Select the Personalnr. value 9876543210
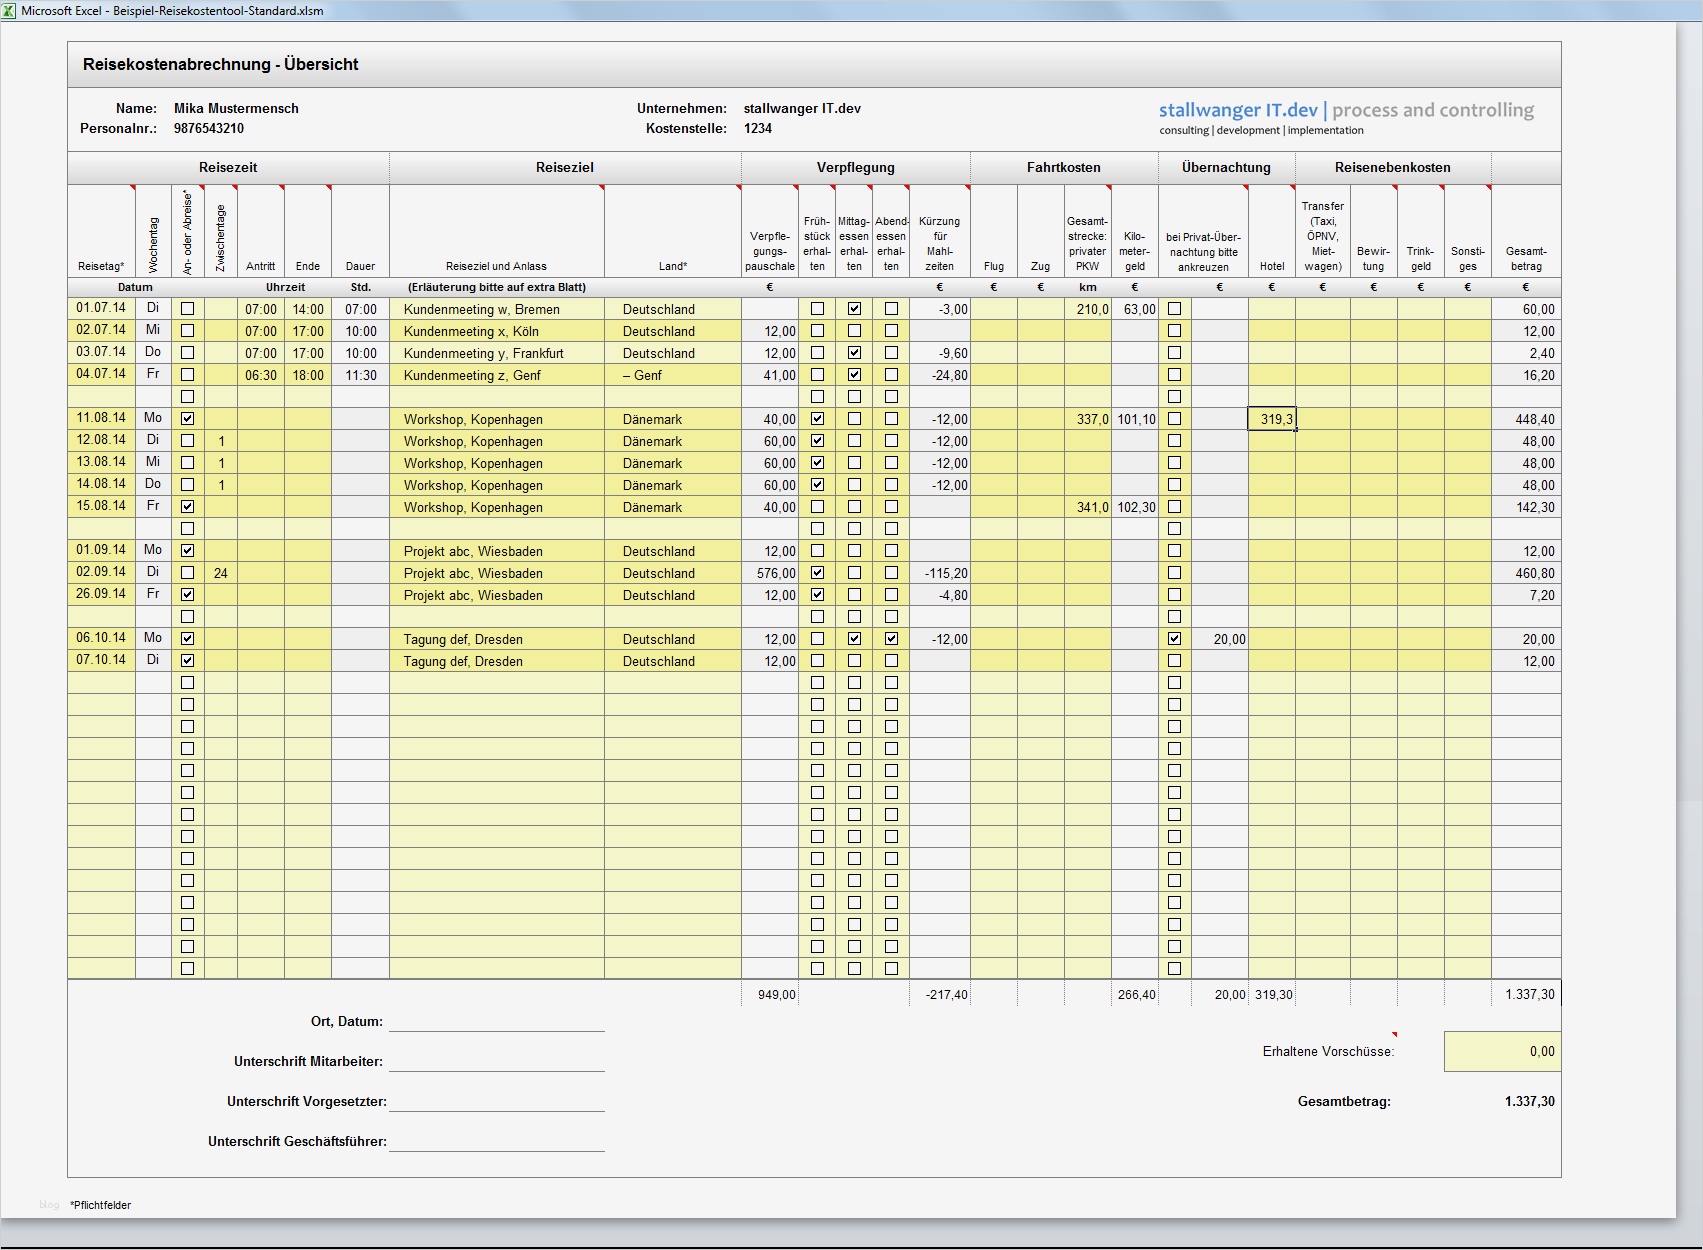The height and width of the screenshot is (1250, 1703). pos(208,128)
